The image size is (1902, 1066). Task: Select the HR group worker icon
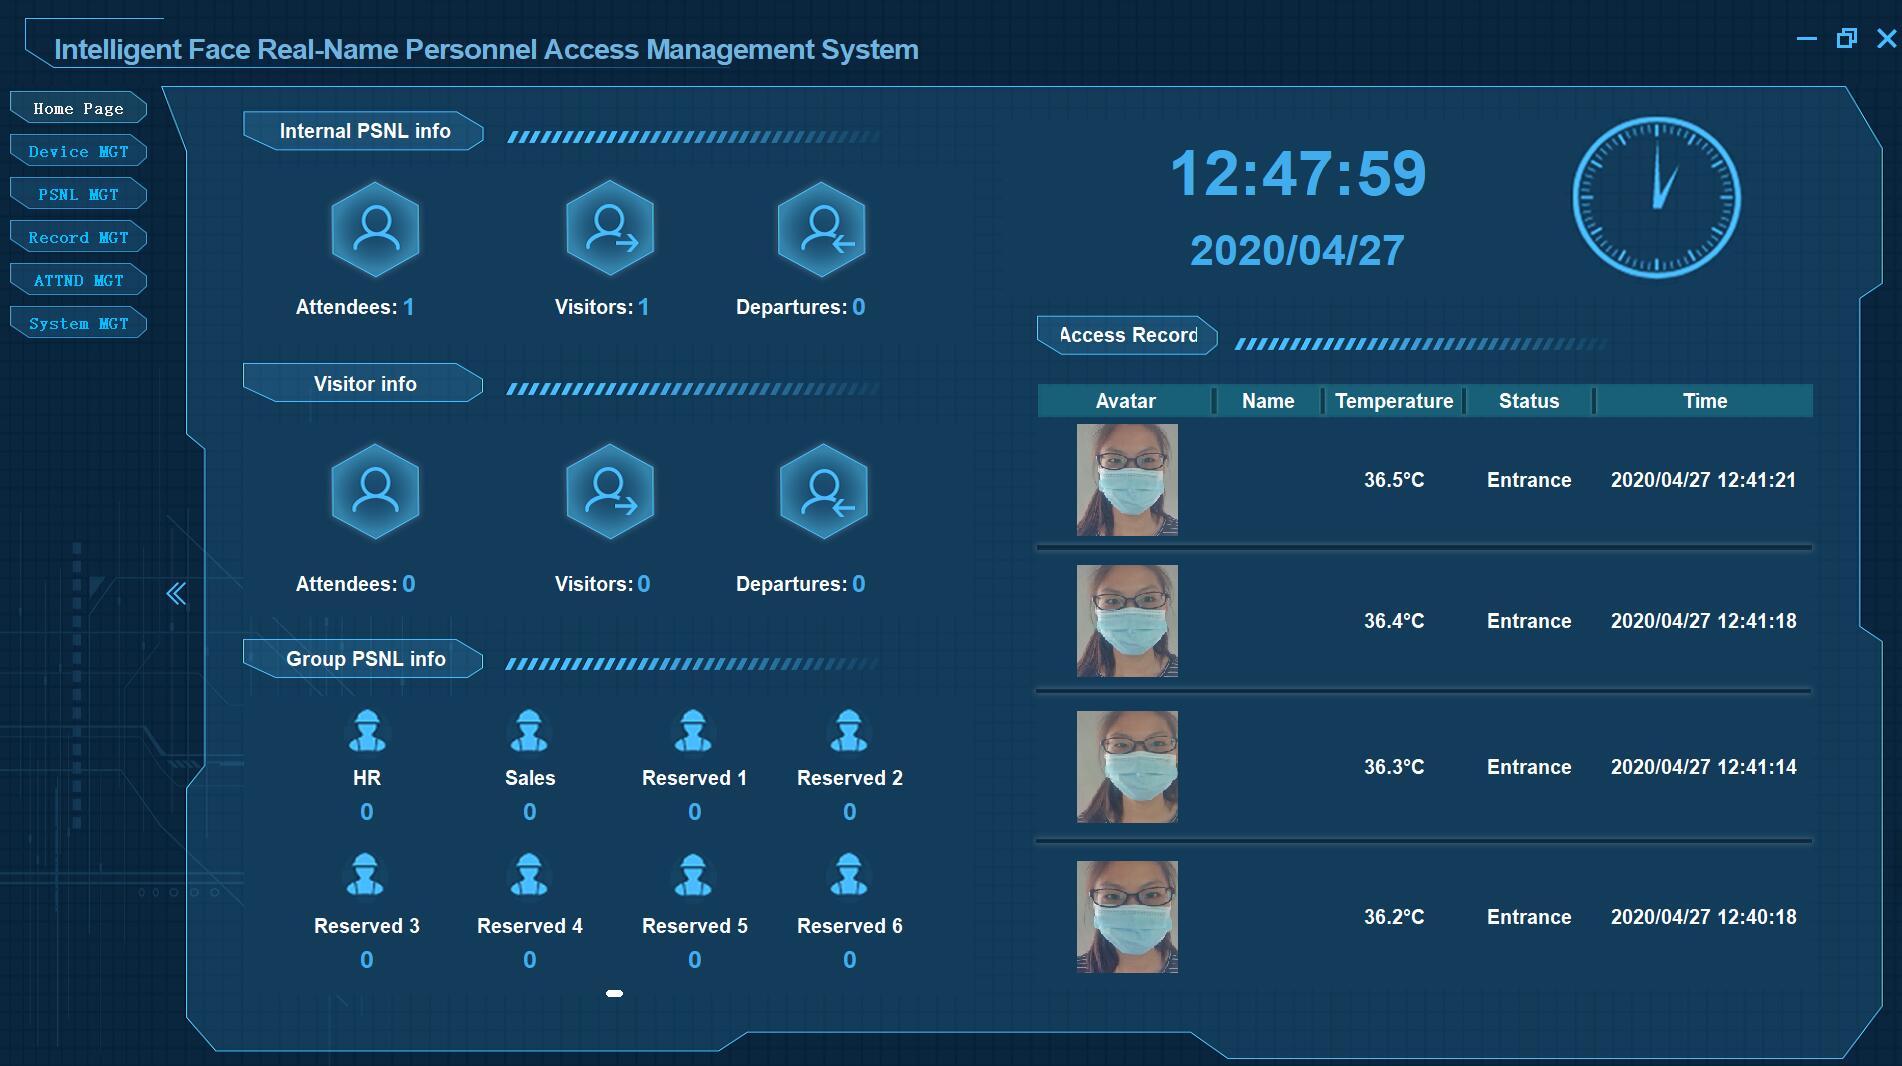click(x=367, y=731)
